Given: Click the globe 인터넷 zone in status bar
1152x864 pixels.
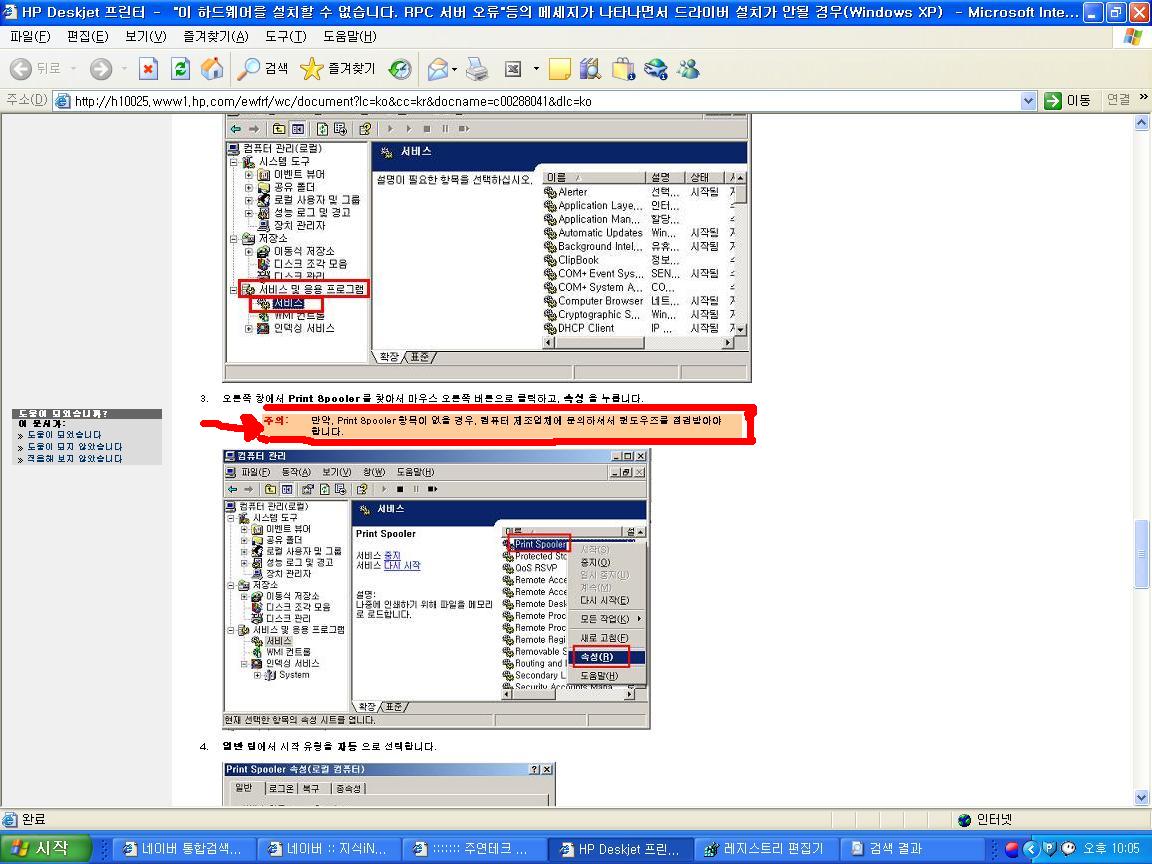Looking at the screenshot, I should [984, 819].
